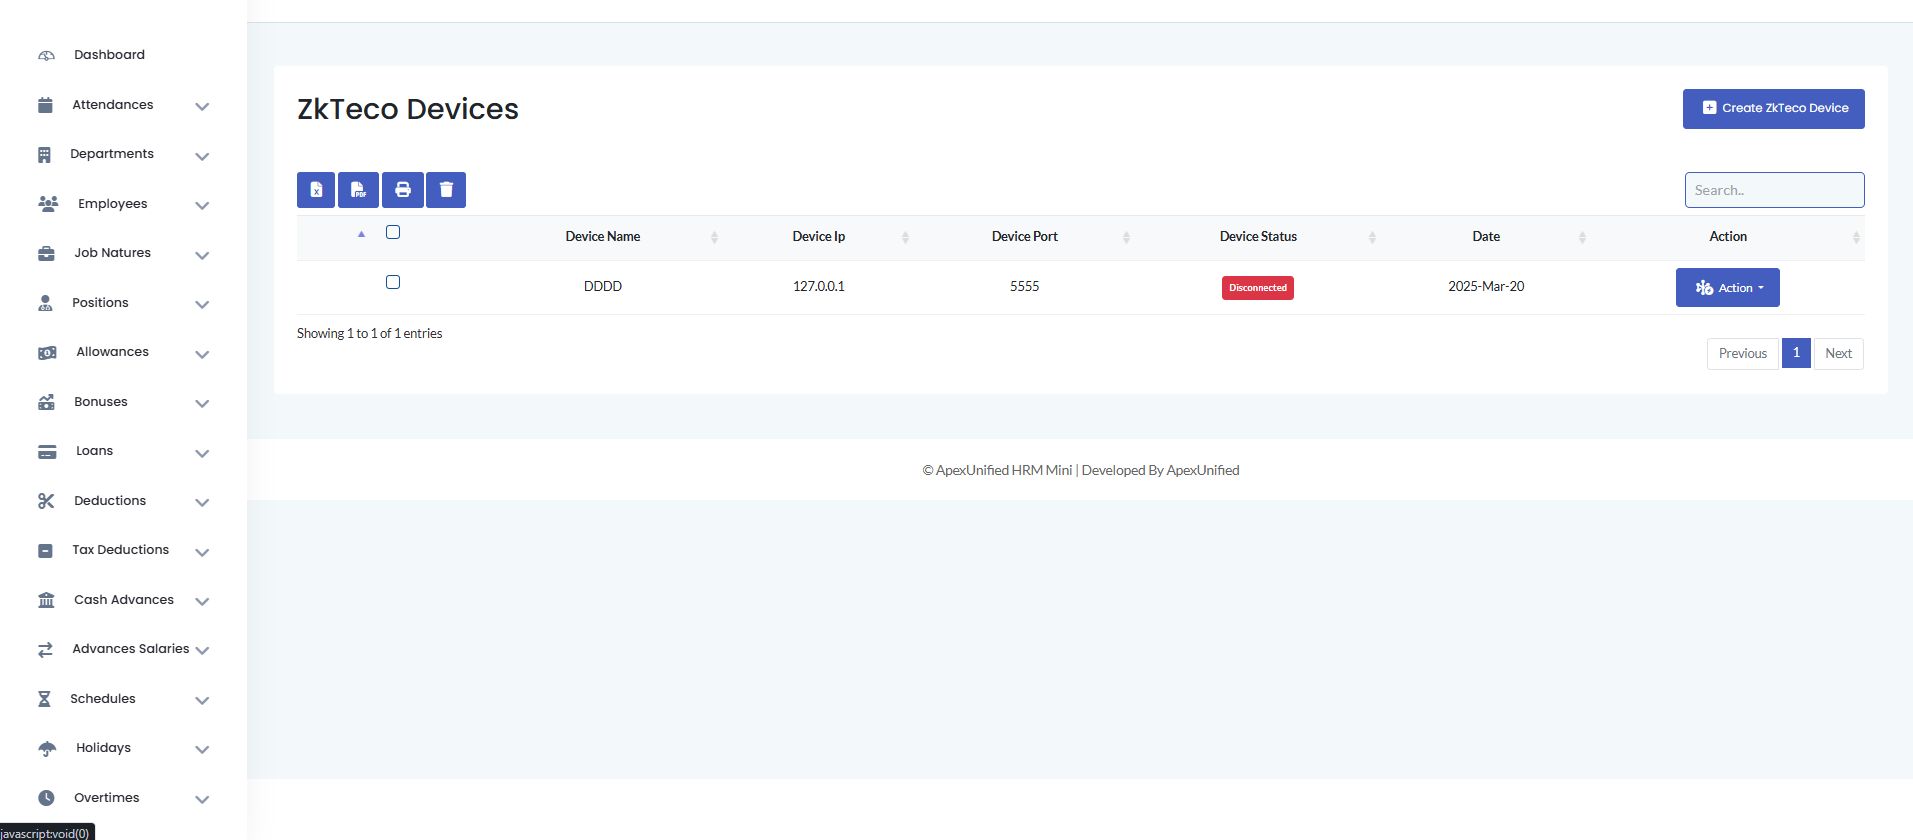The image size is (1913, 840).
Task: Click the trash delete icon button
Action: pos(446,190)
